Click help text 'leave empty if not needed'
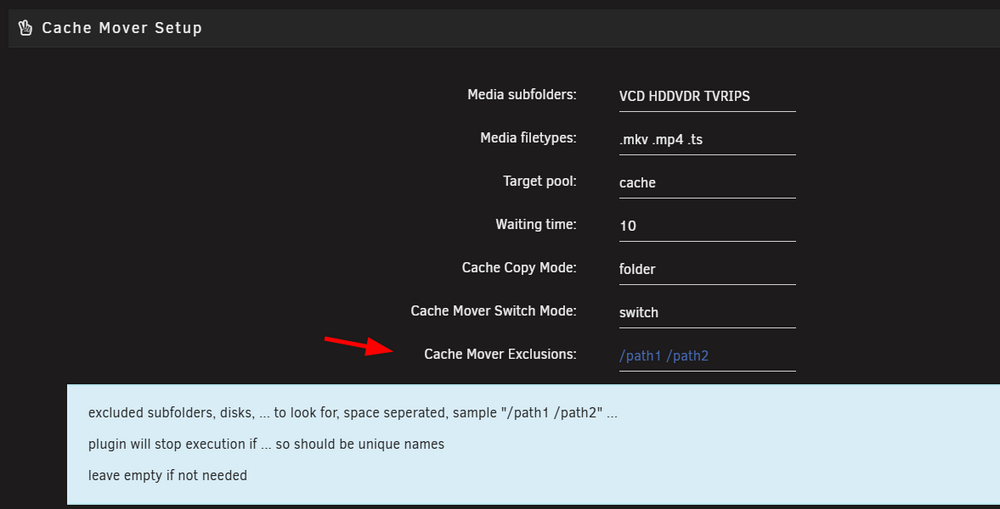 pos(168,476)
